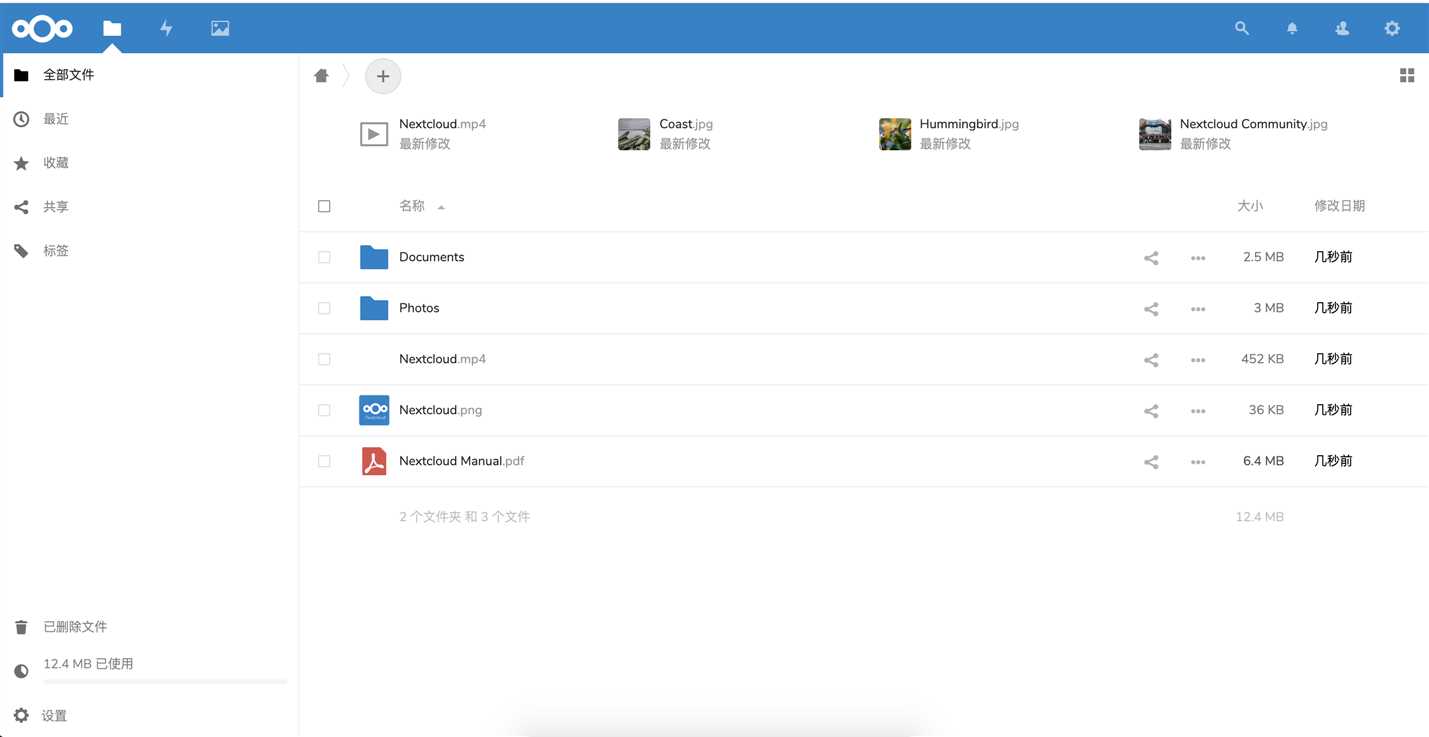
Task: Open Nextcloud Manual.pdf file name
Action: (462, 461)
